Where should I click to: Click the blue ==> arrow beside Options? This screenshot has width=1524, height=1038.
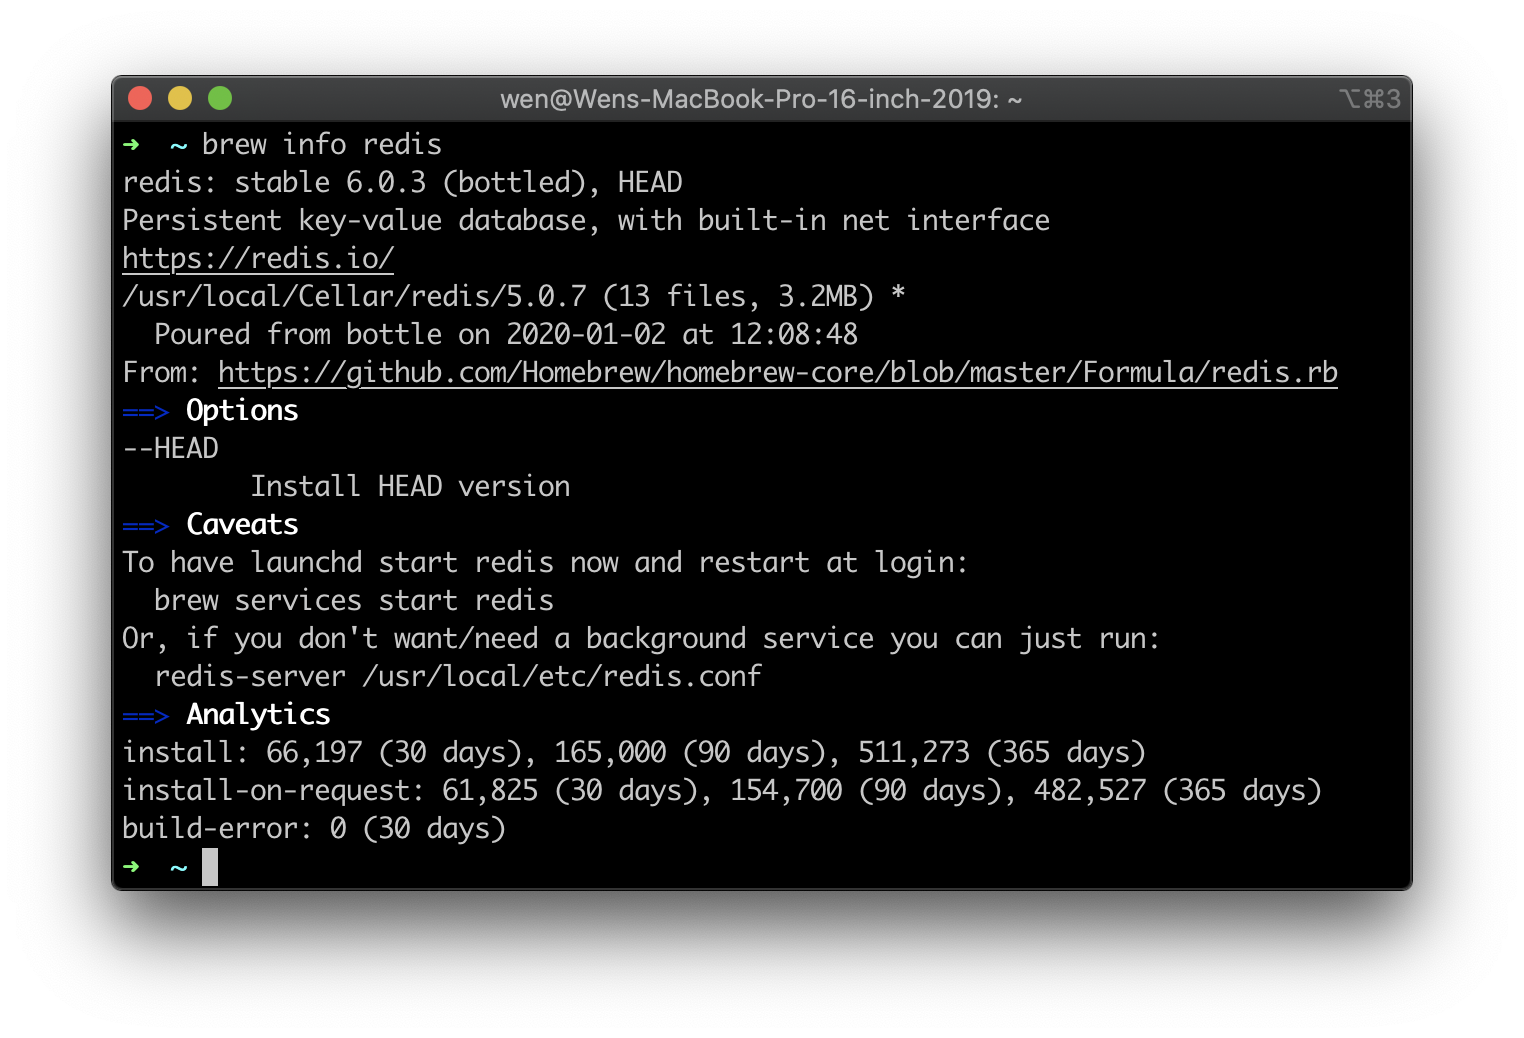146,410
